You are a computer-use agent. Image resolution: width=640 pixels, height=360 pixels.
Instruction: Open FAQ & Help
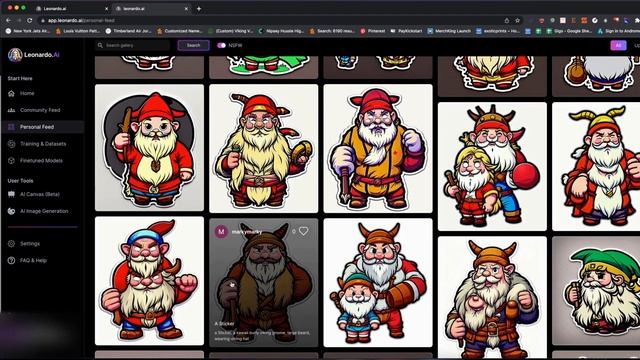point(33,260)
